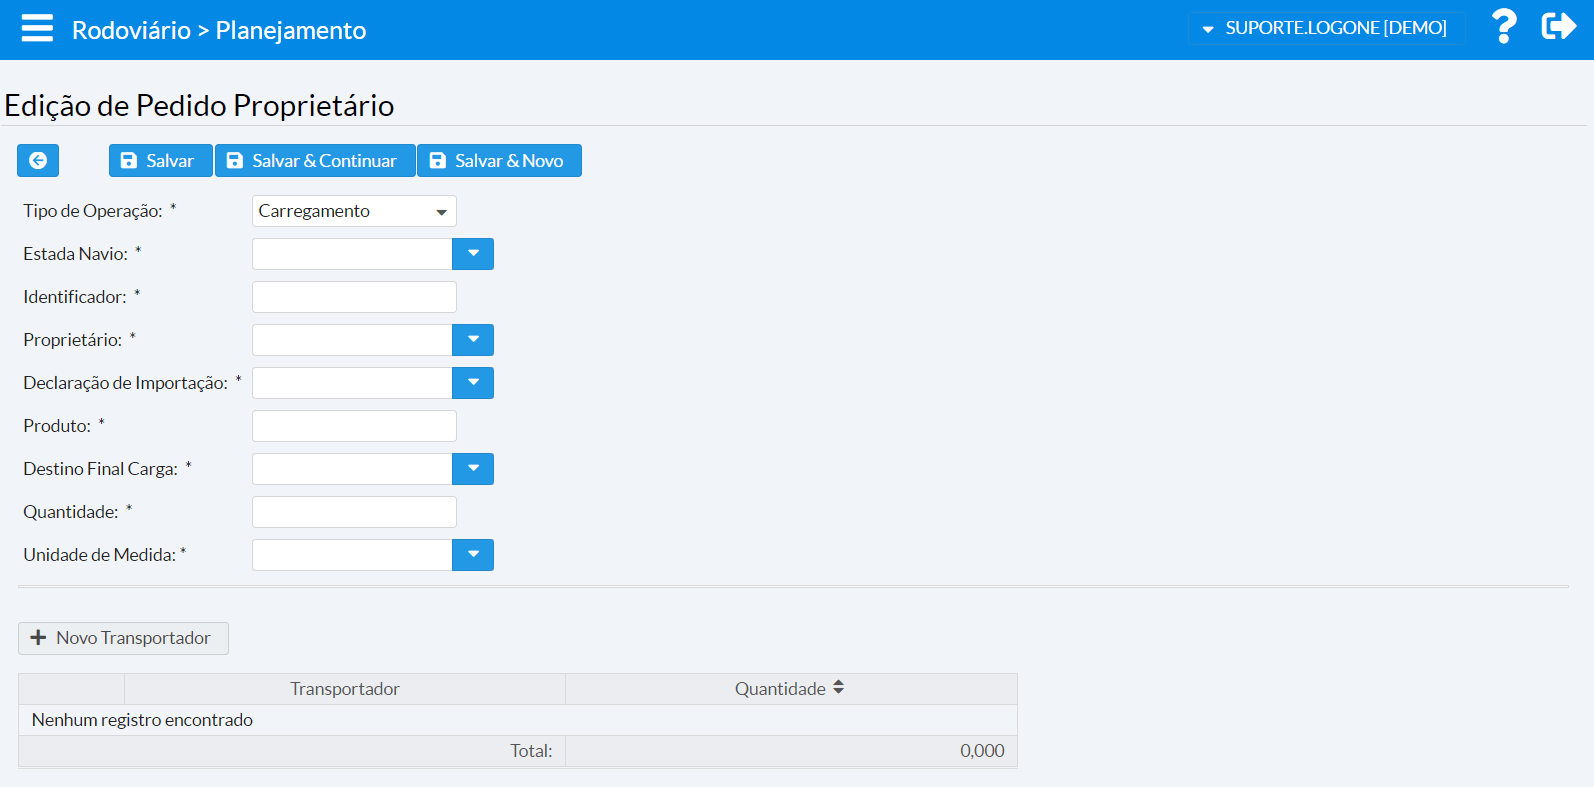Open the hamburger navigation menu

pos(37,28)
